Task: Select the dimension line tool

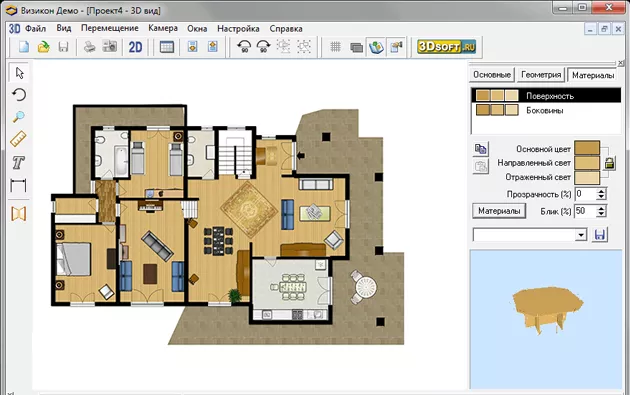Action: pyautogui.click(x=18, y=186)
